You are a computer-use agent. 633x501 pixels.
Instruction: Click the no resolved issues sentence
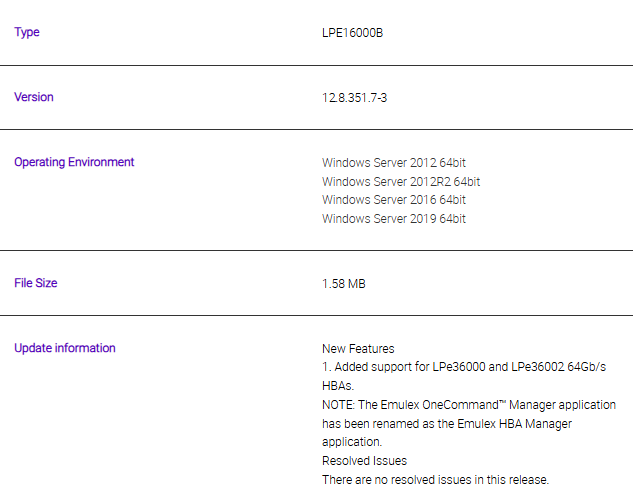(x=436, y=480)
